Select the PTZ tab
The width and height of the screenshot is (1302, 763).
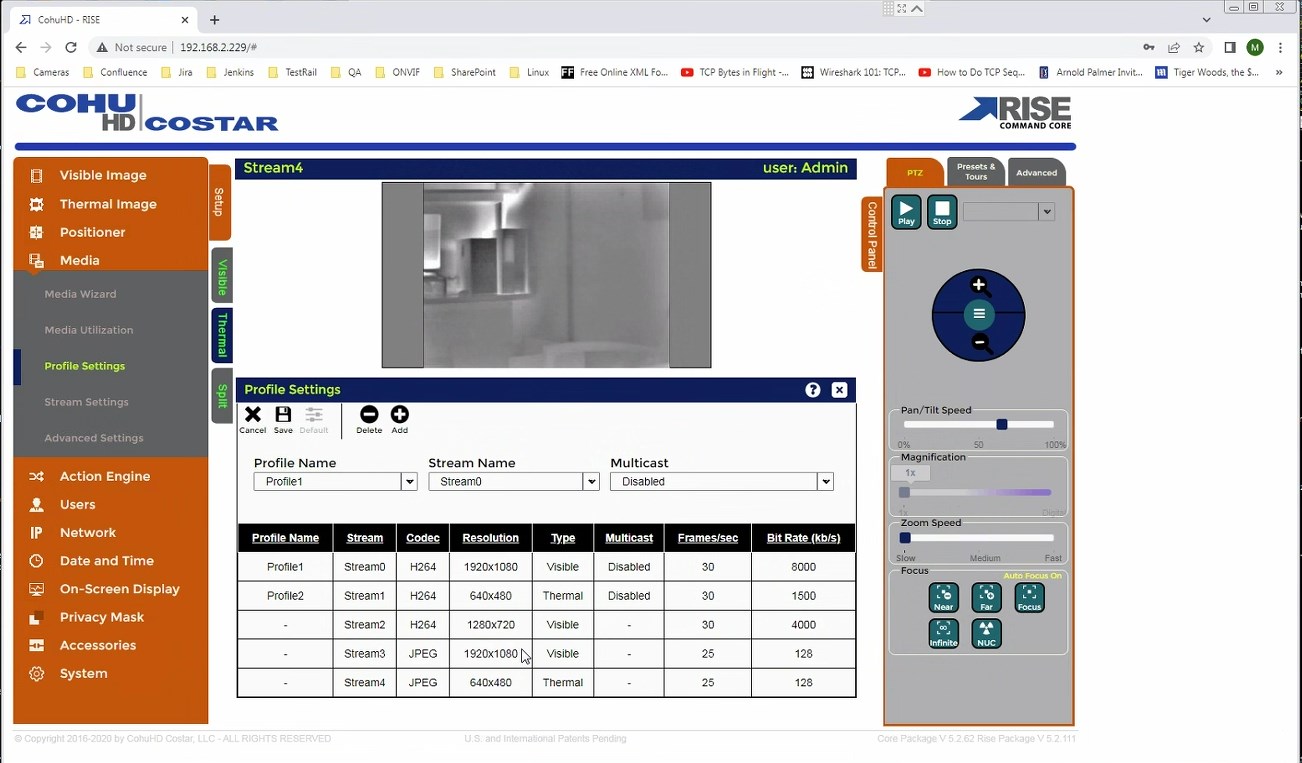[915, 172]
